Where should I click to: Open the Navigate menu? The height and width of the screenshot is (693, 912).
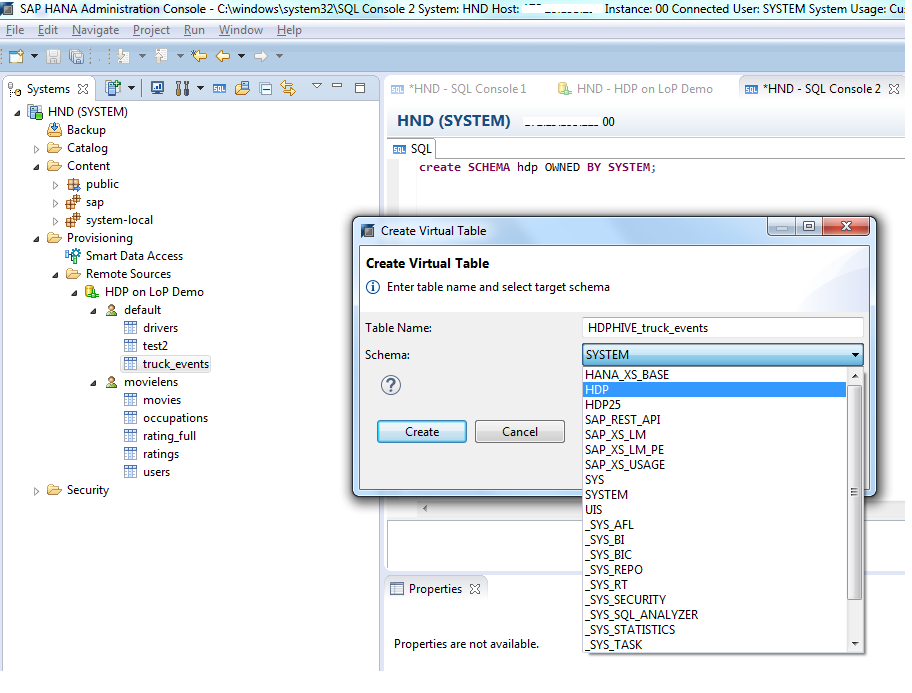pos(95,30)
